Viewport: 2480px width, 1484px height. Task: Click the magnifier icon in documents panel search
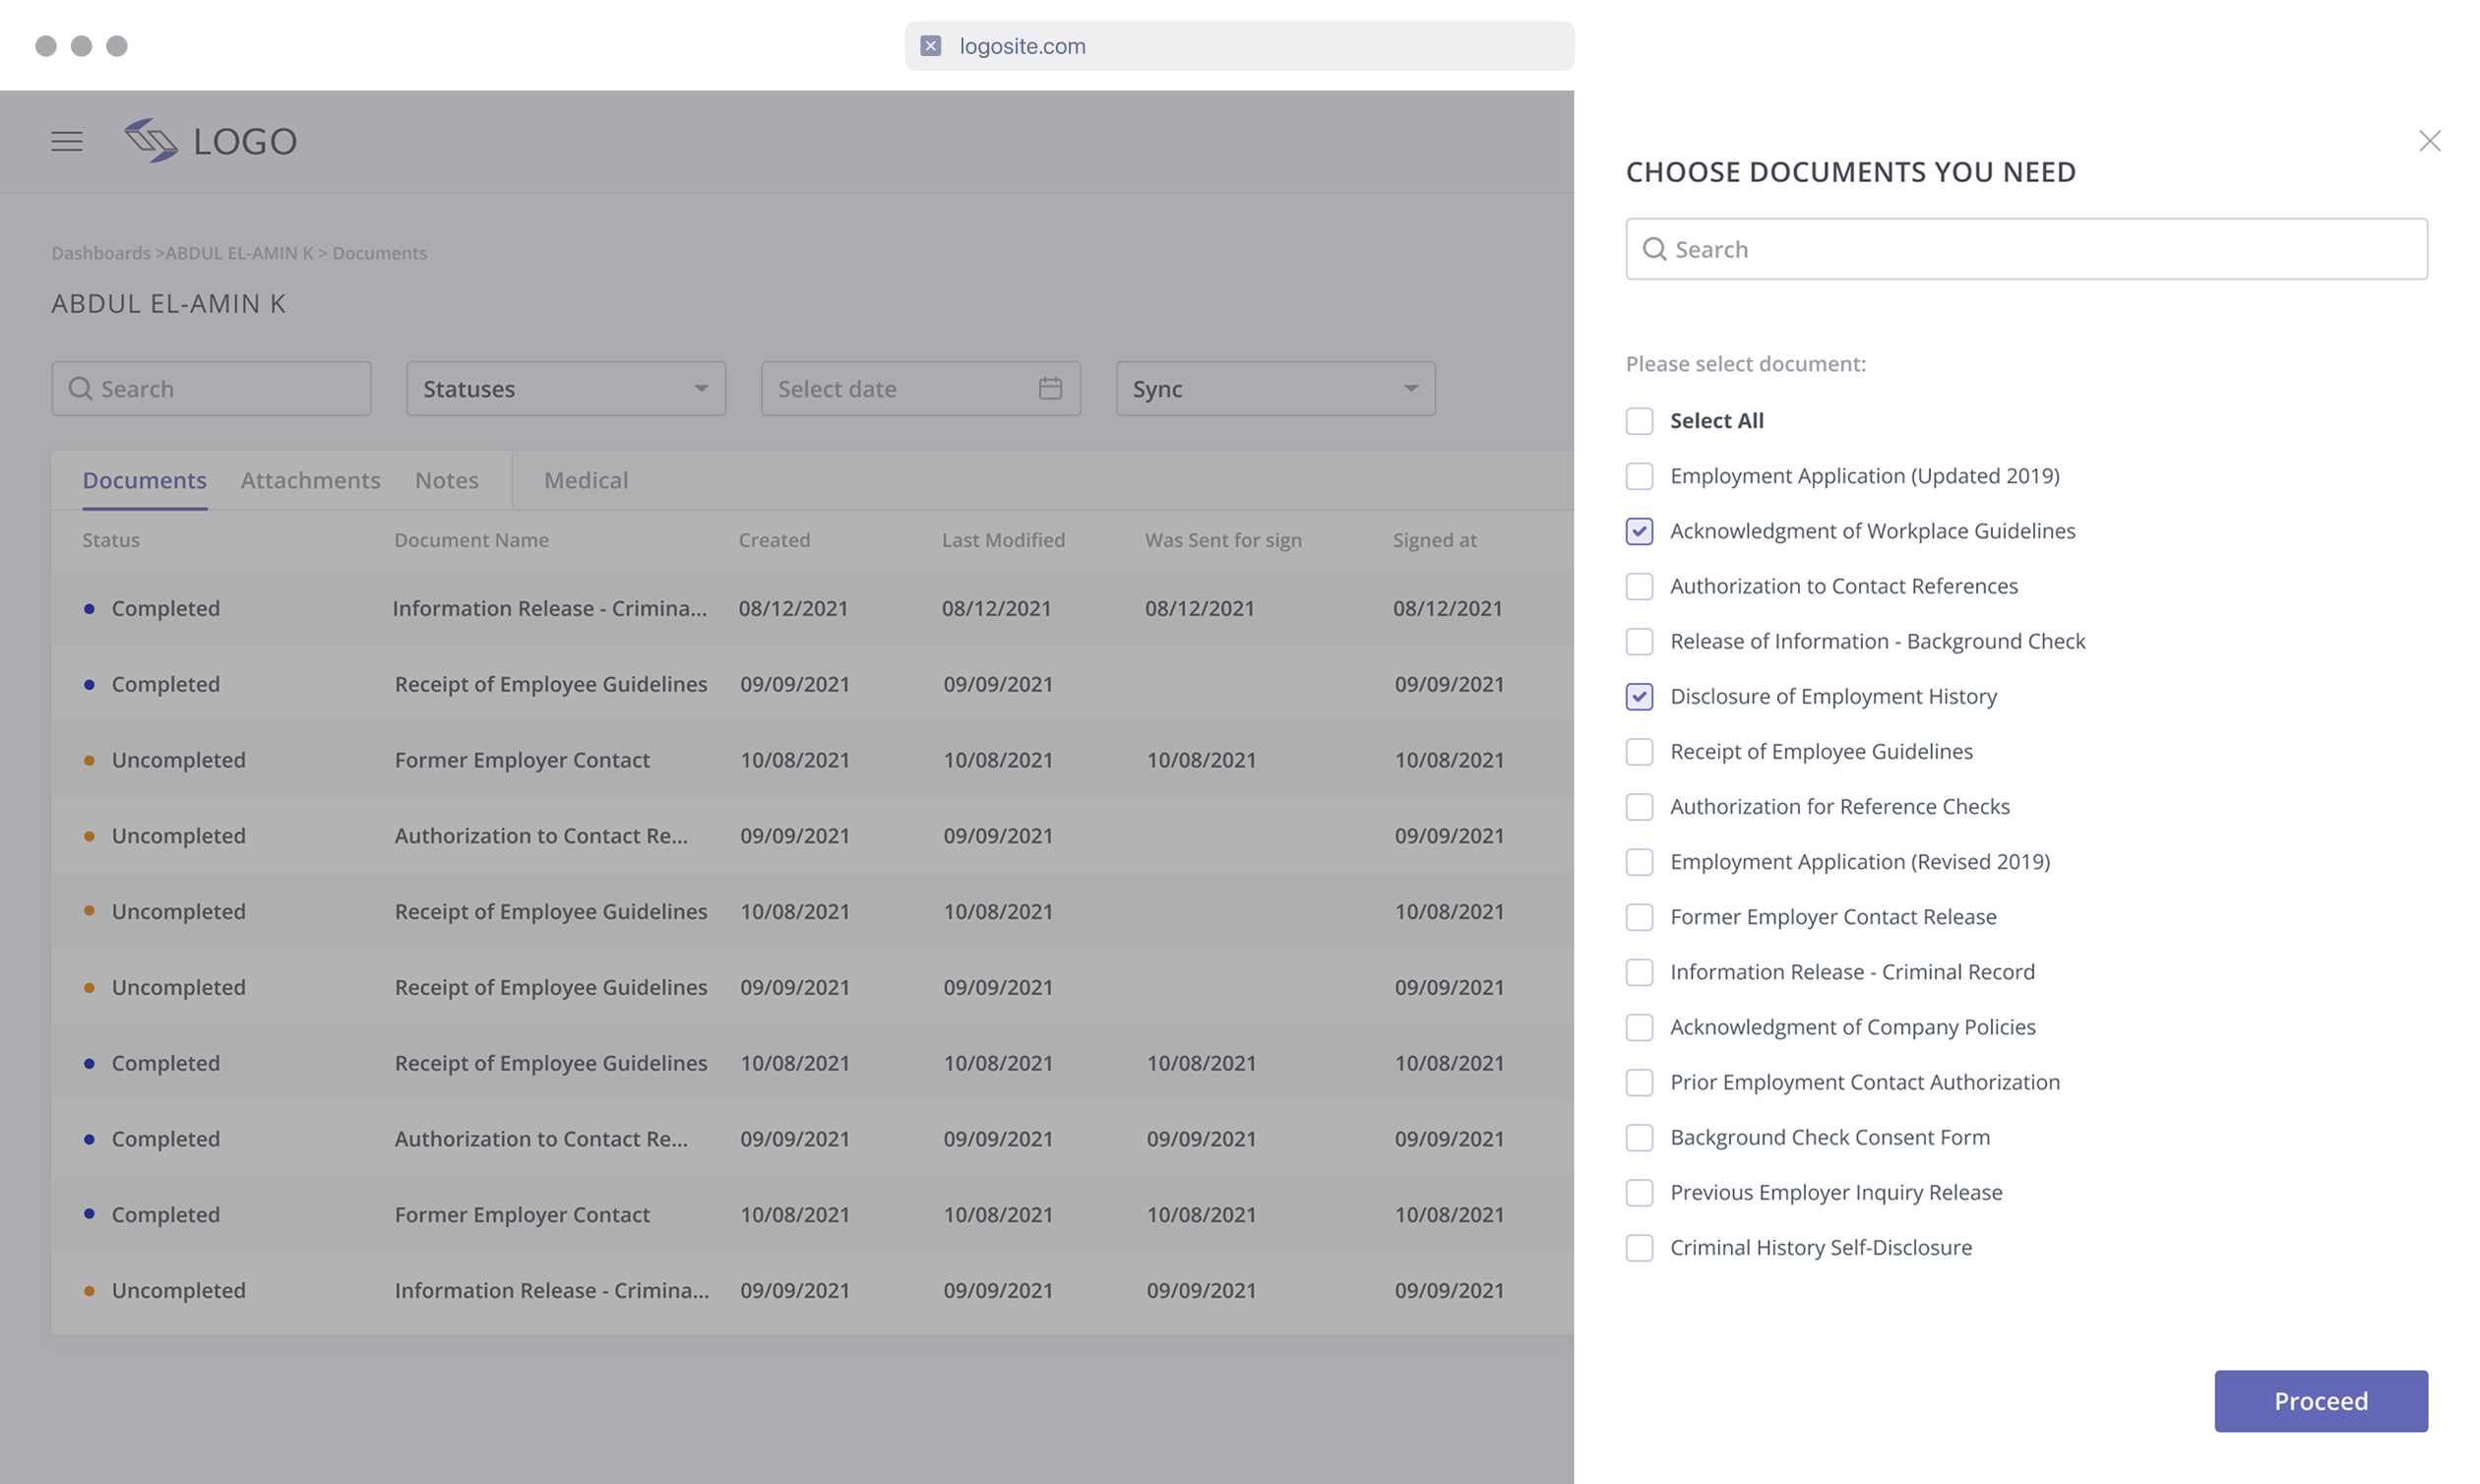[1654, 249]
